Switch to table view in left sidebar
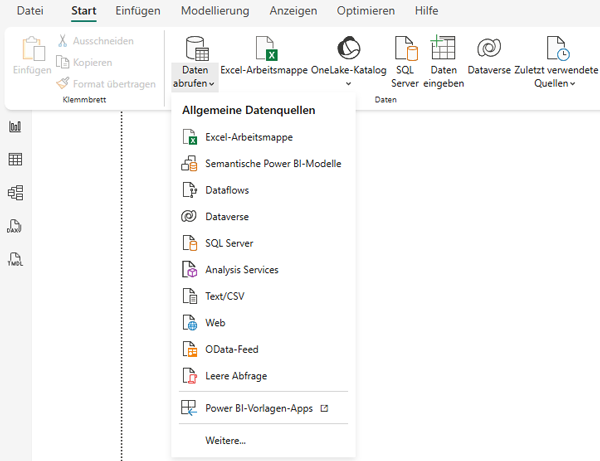The width and height of the screenshot is (600, 461). [x=16, y=160]
